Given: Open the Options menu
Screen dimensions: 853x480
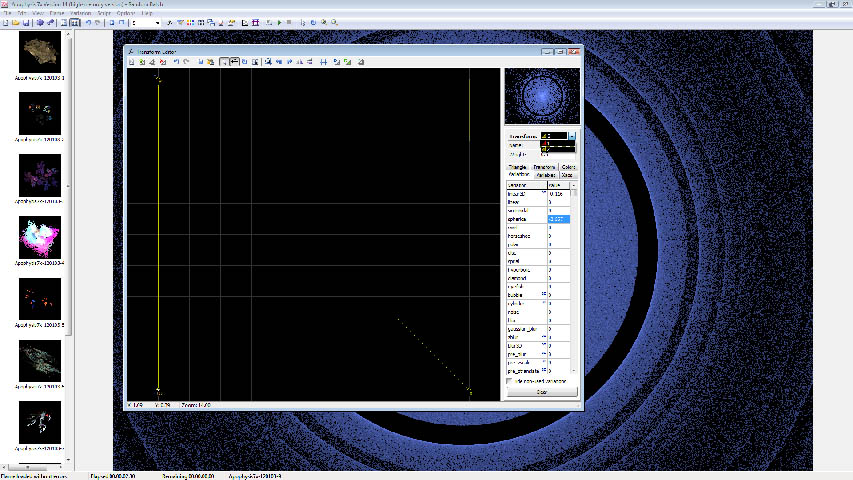Looking at the screenshot, I should point(126,13).
